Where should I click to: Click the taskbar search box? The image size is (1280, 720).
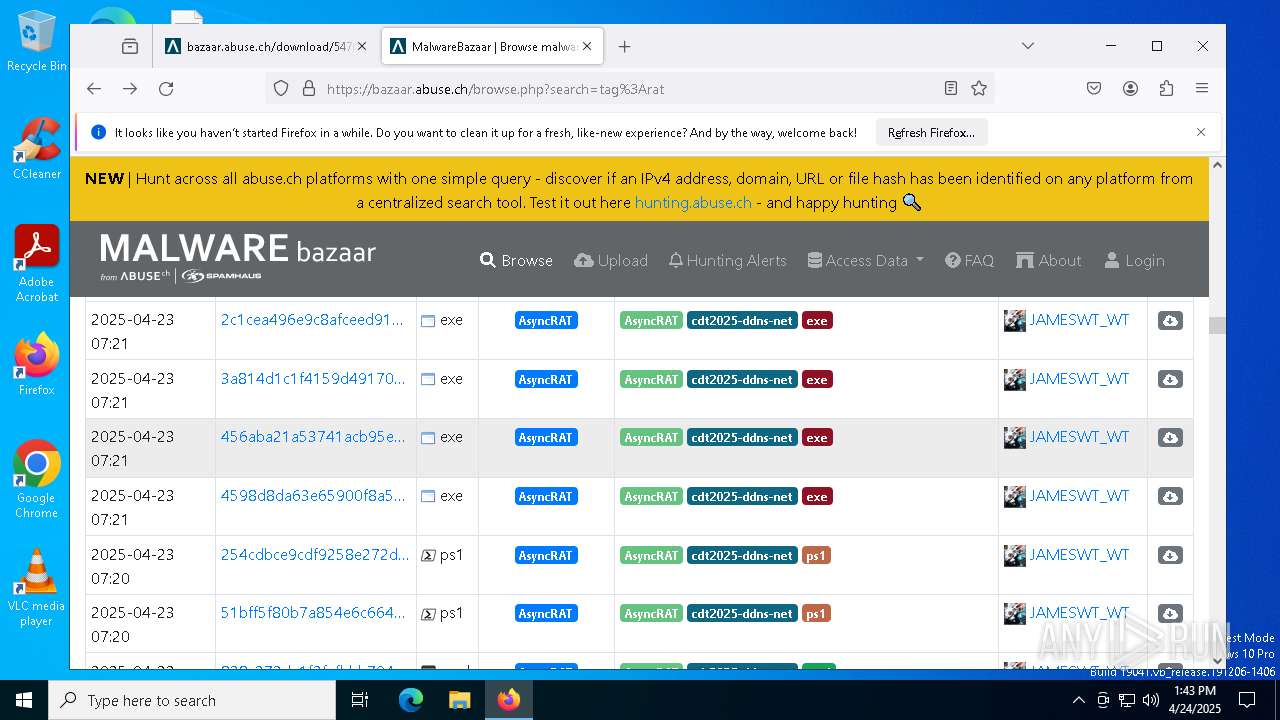(x=192, y=700)
